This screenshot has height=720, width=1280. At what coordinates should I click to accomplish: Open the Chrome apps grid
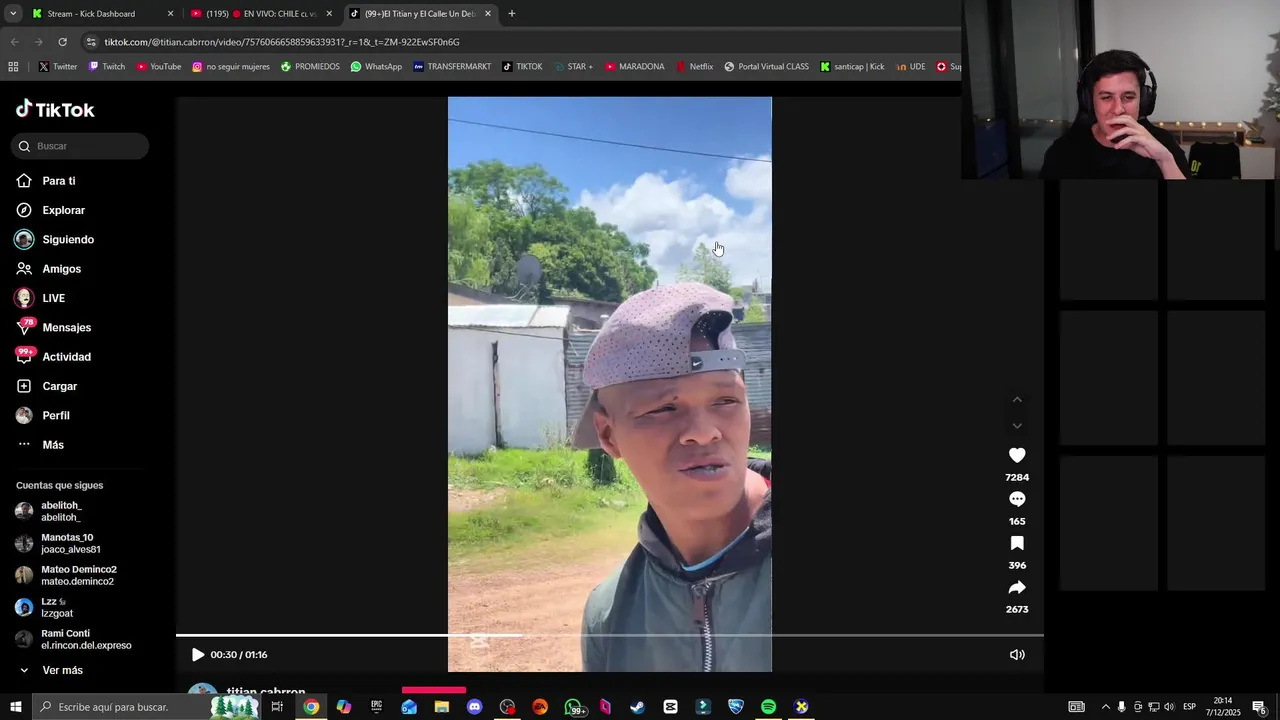click(13, 67)
